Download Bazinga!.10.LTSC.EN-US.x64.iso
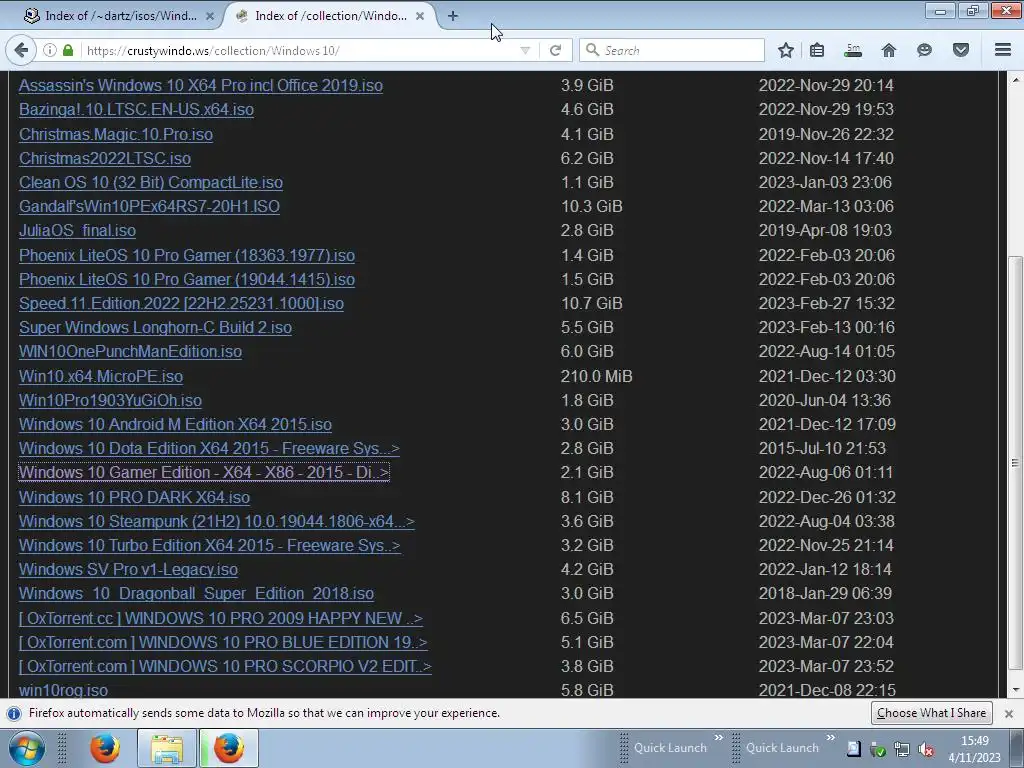Screen dimensions: 1024x768 click(x=136, y=110)
